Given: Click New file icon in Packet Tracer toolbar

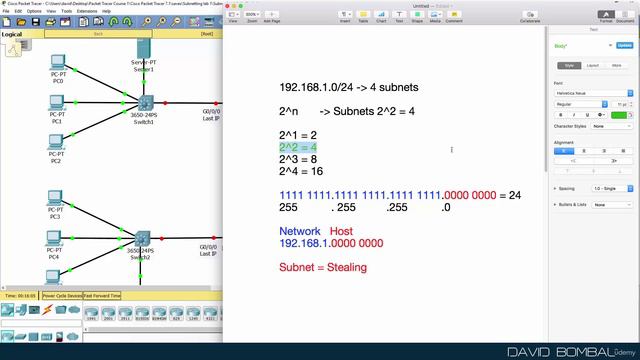Looking at the screenshot, I should (x=7, y=22).
